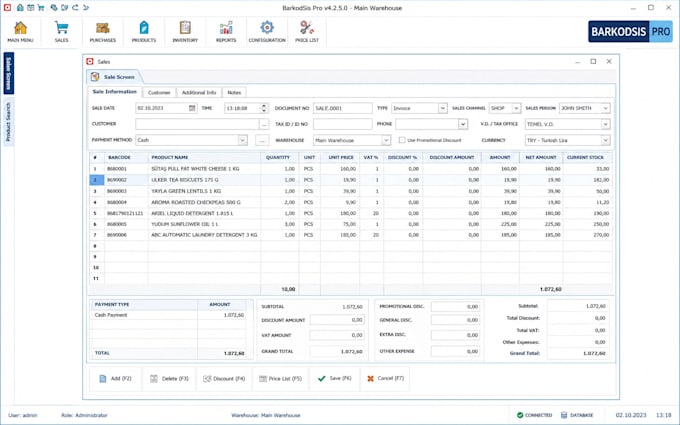
Task: Click the Quantity column header
Action: coord(280,157)
